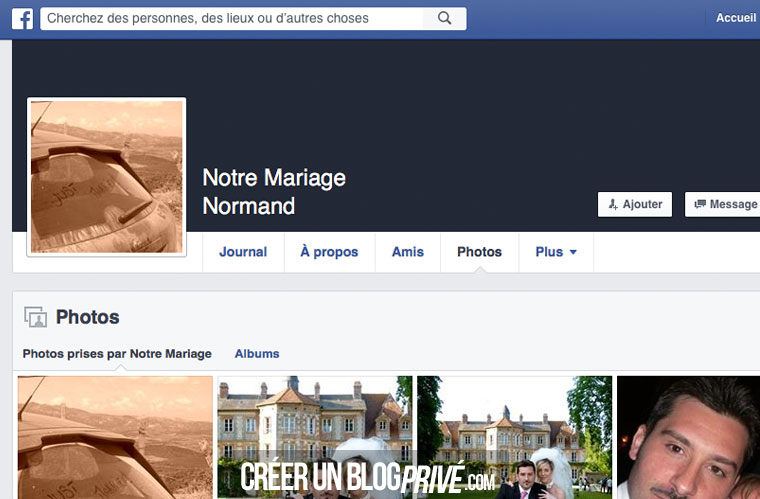Open the first sepia car photo thumbnail
760x499 pixels.
(115, 437)
